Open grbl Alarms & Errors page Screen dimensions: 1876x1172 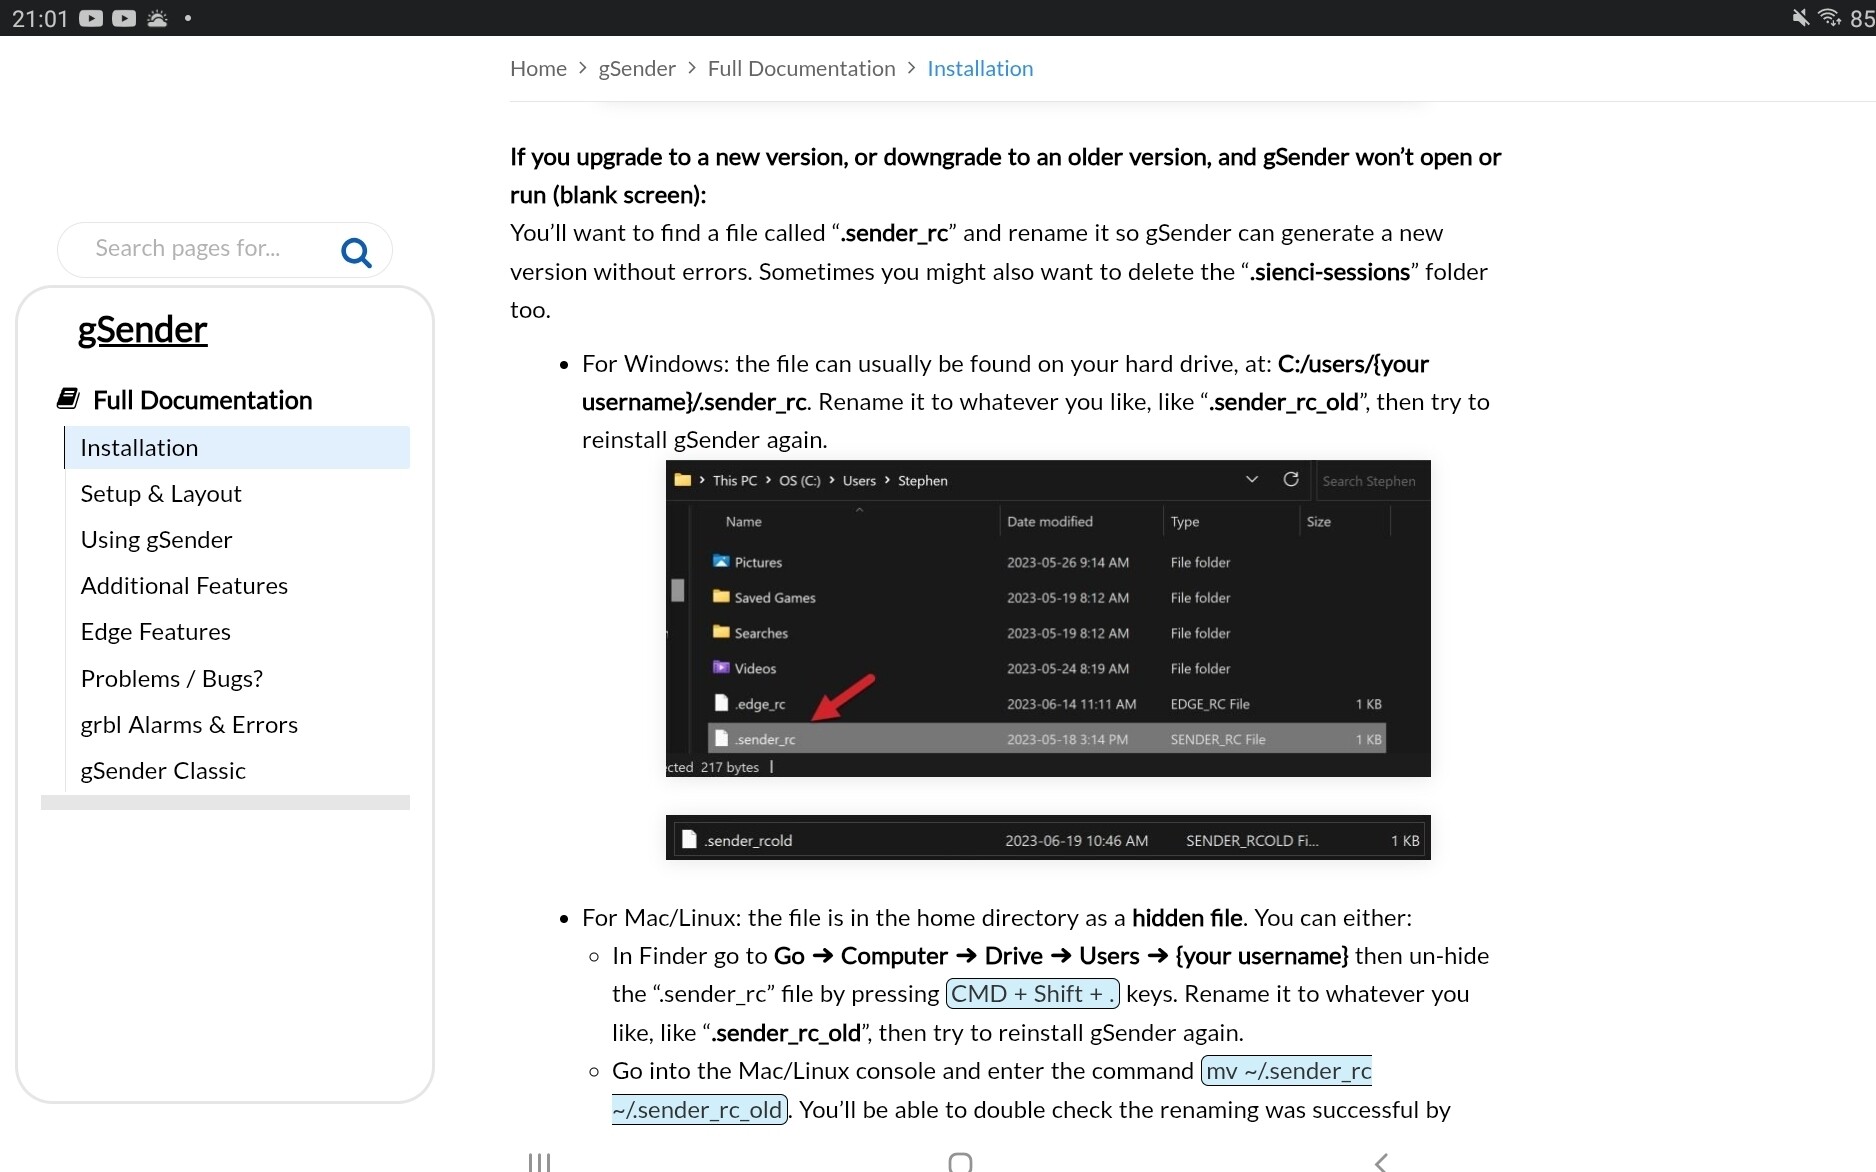point(189,725)
